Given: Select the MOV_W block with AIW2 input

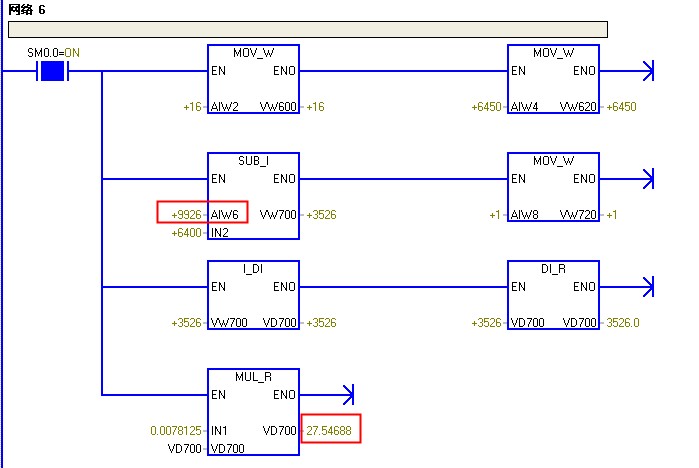Looking at the screenshot, I should (x=253, y=79).
